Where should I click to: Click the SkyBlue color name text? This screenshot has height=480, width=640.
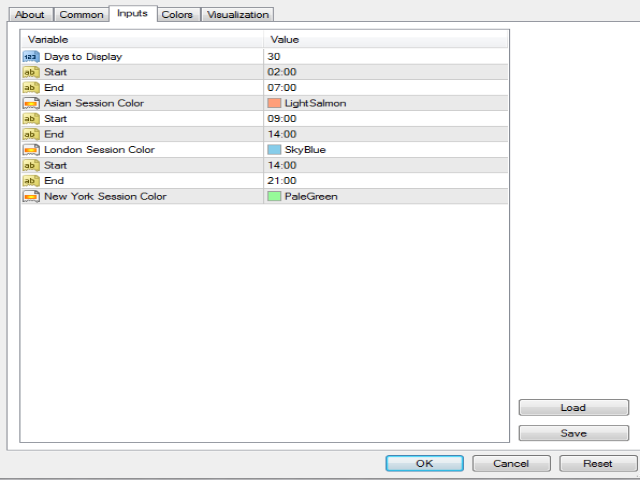click(x=305, y=150)
